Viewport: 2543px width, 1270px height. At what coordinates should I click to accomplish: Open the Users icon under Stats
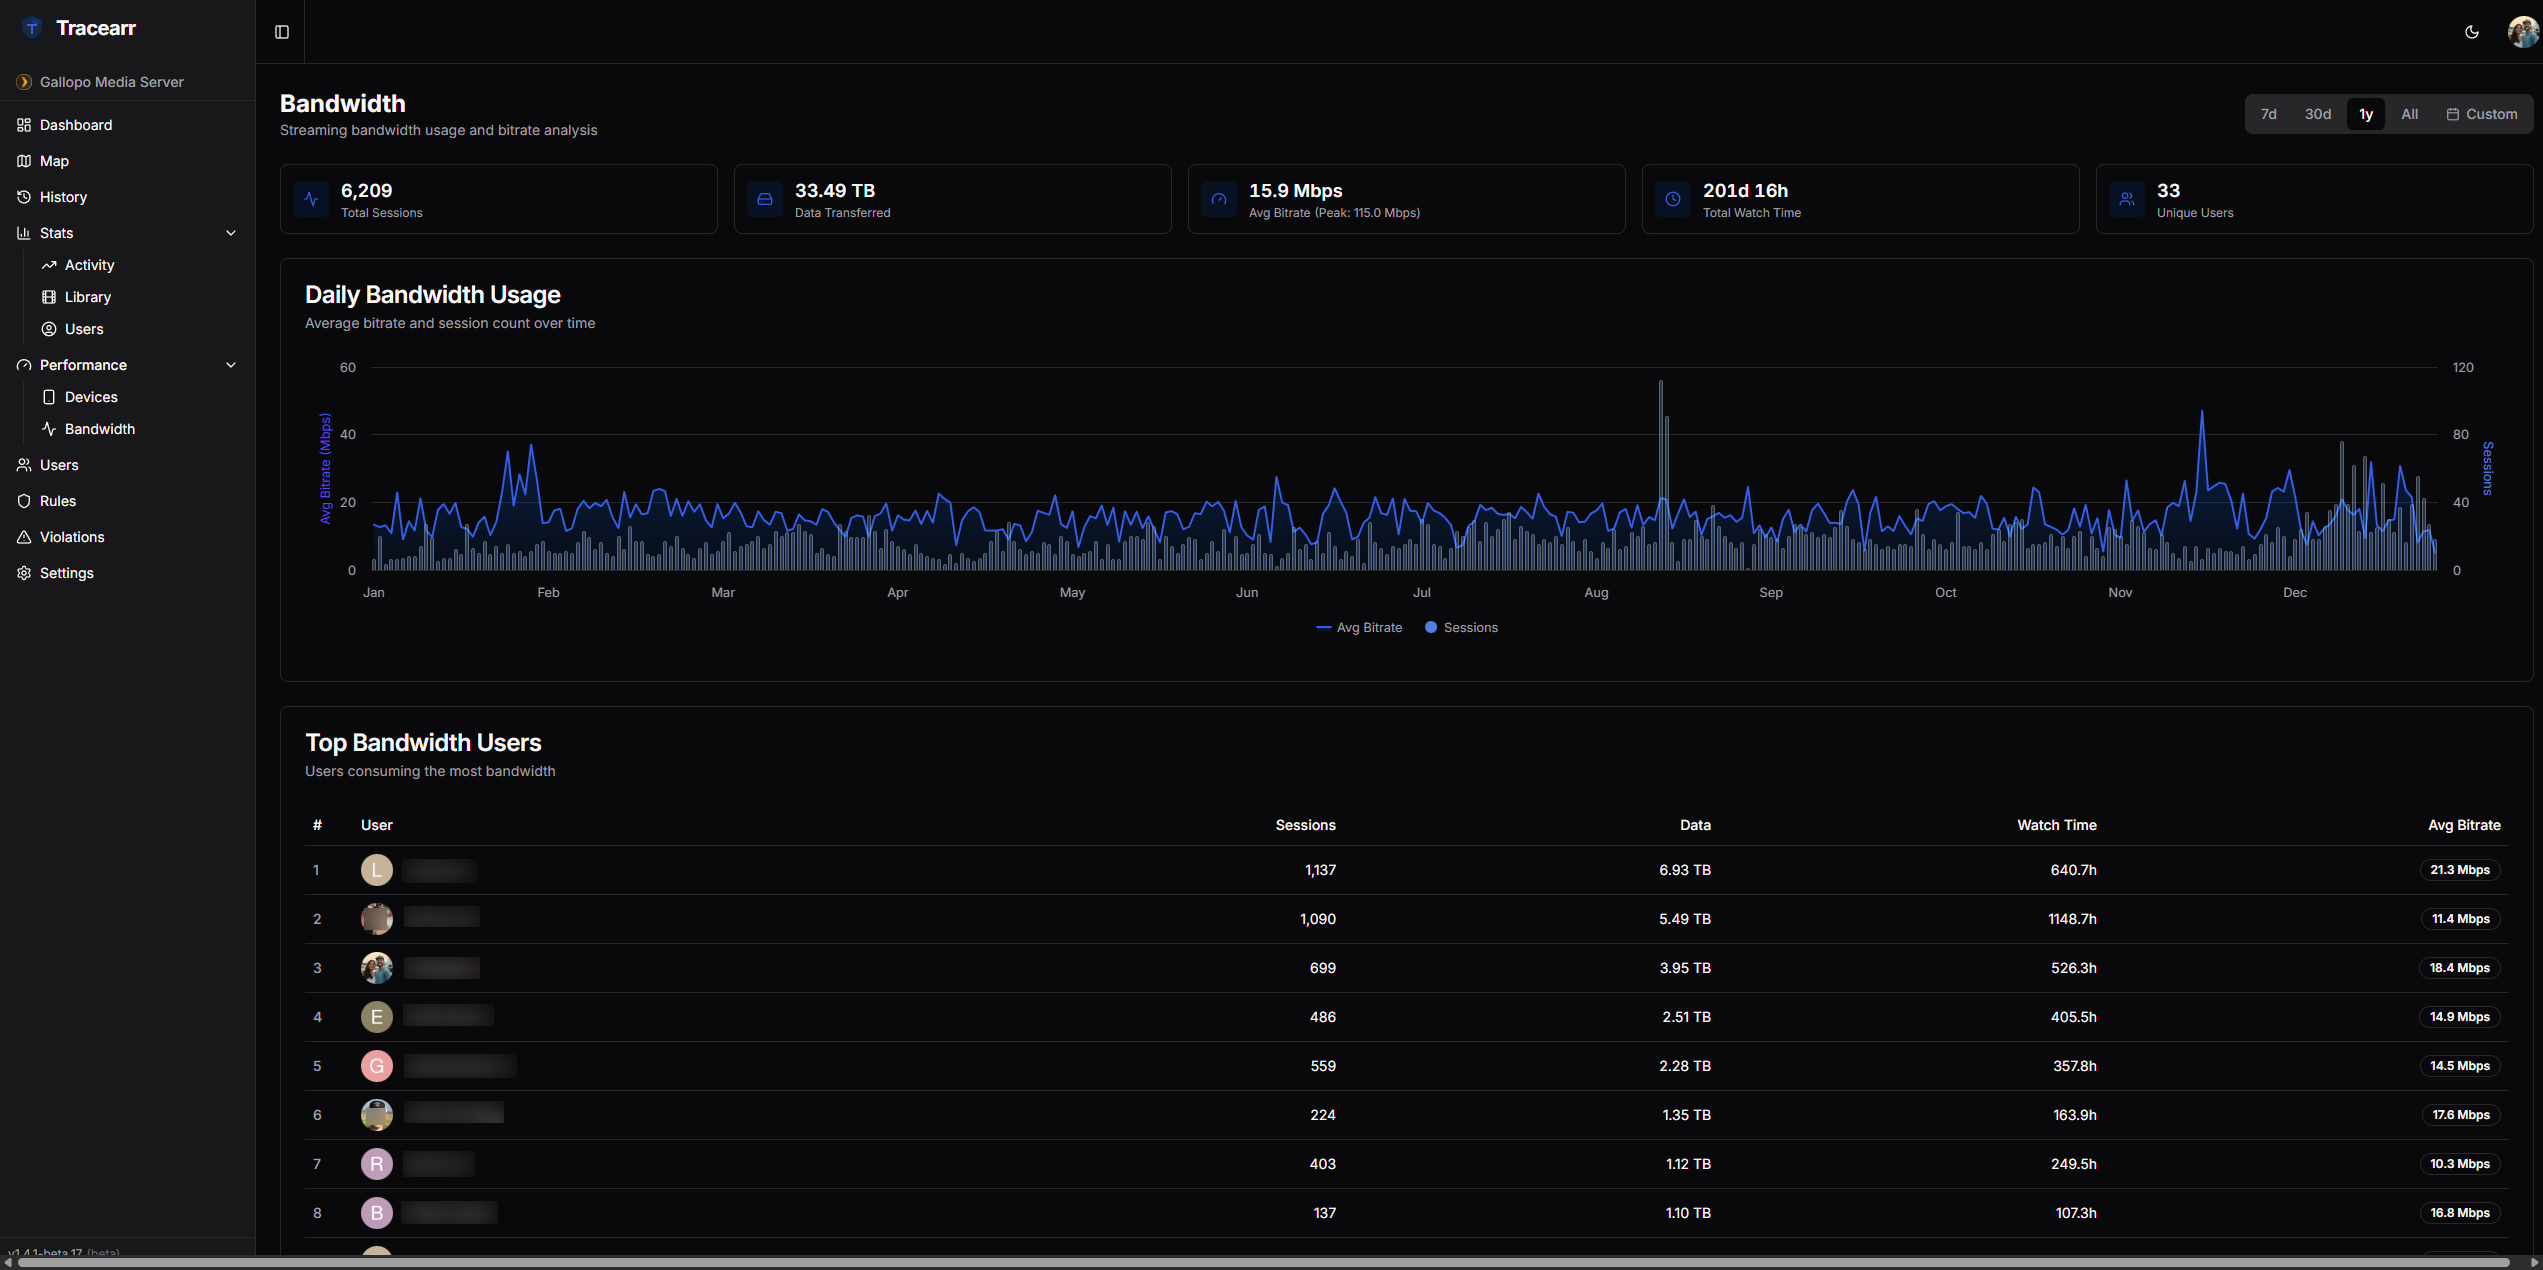point(49,329)
